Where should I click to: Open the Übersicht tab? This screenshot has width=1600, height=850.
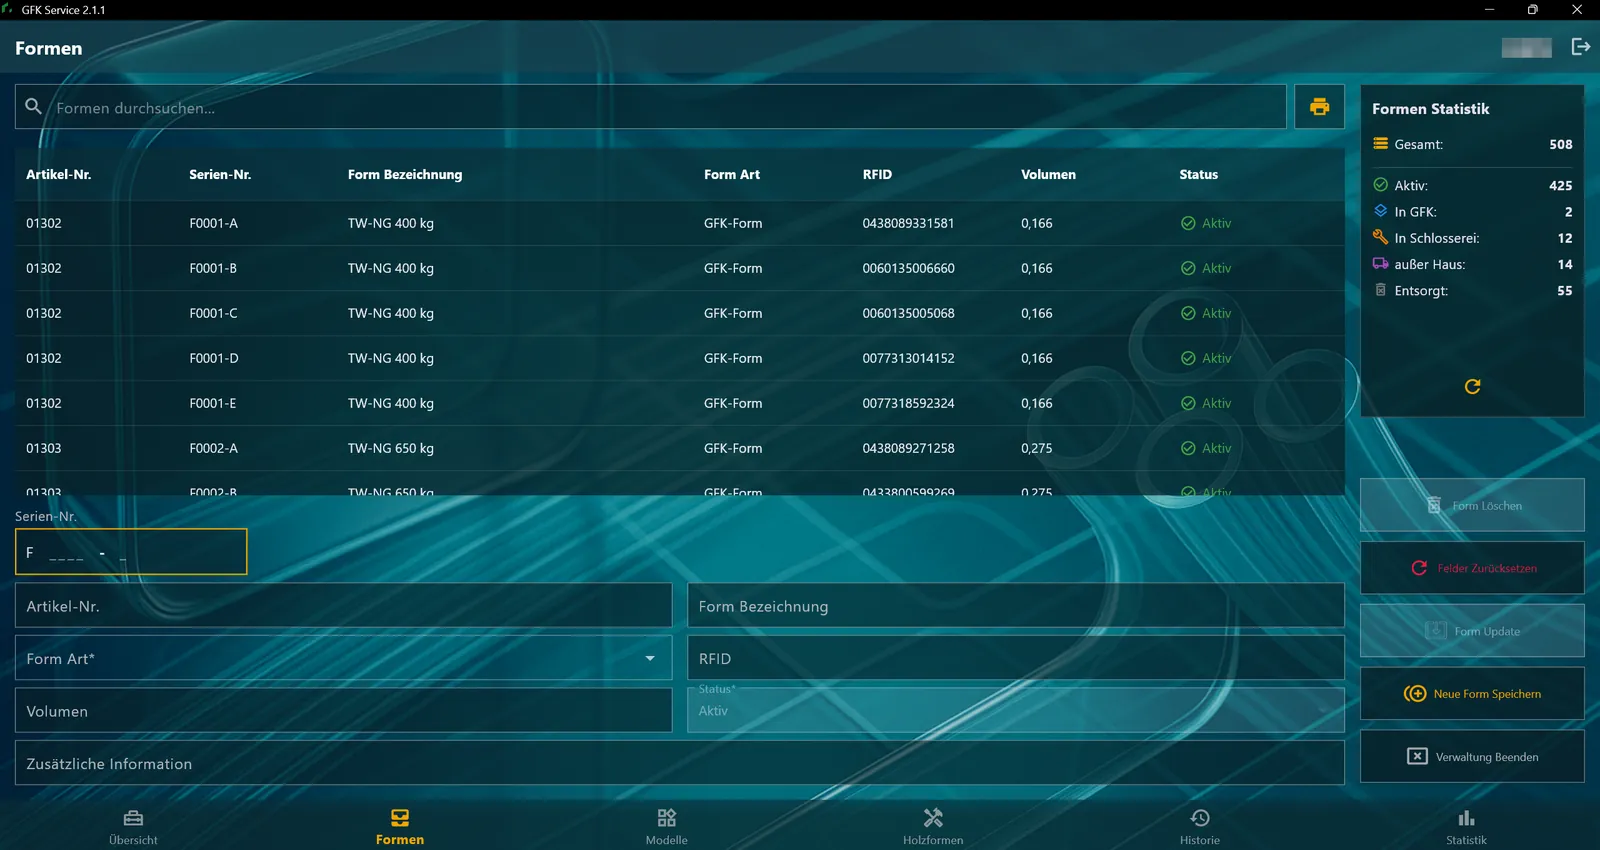(x=133, y=827)
